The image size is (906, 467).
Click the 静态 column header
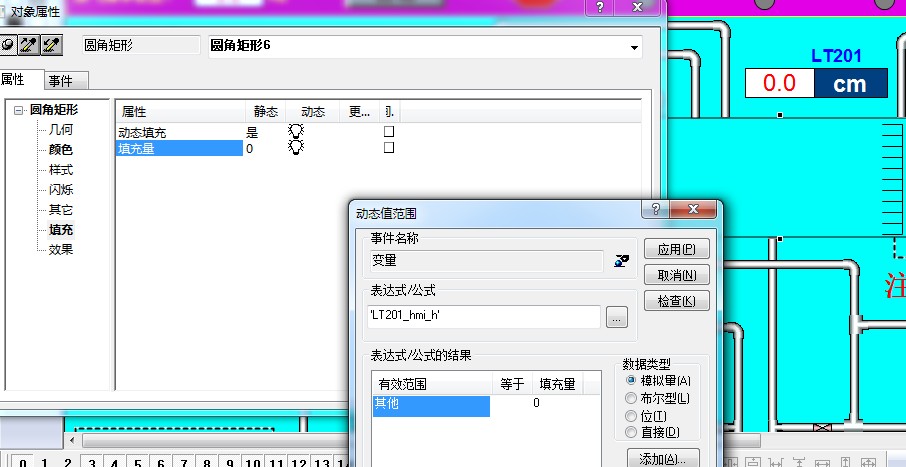pos(265,112)
